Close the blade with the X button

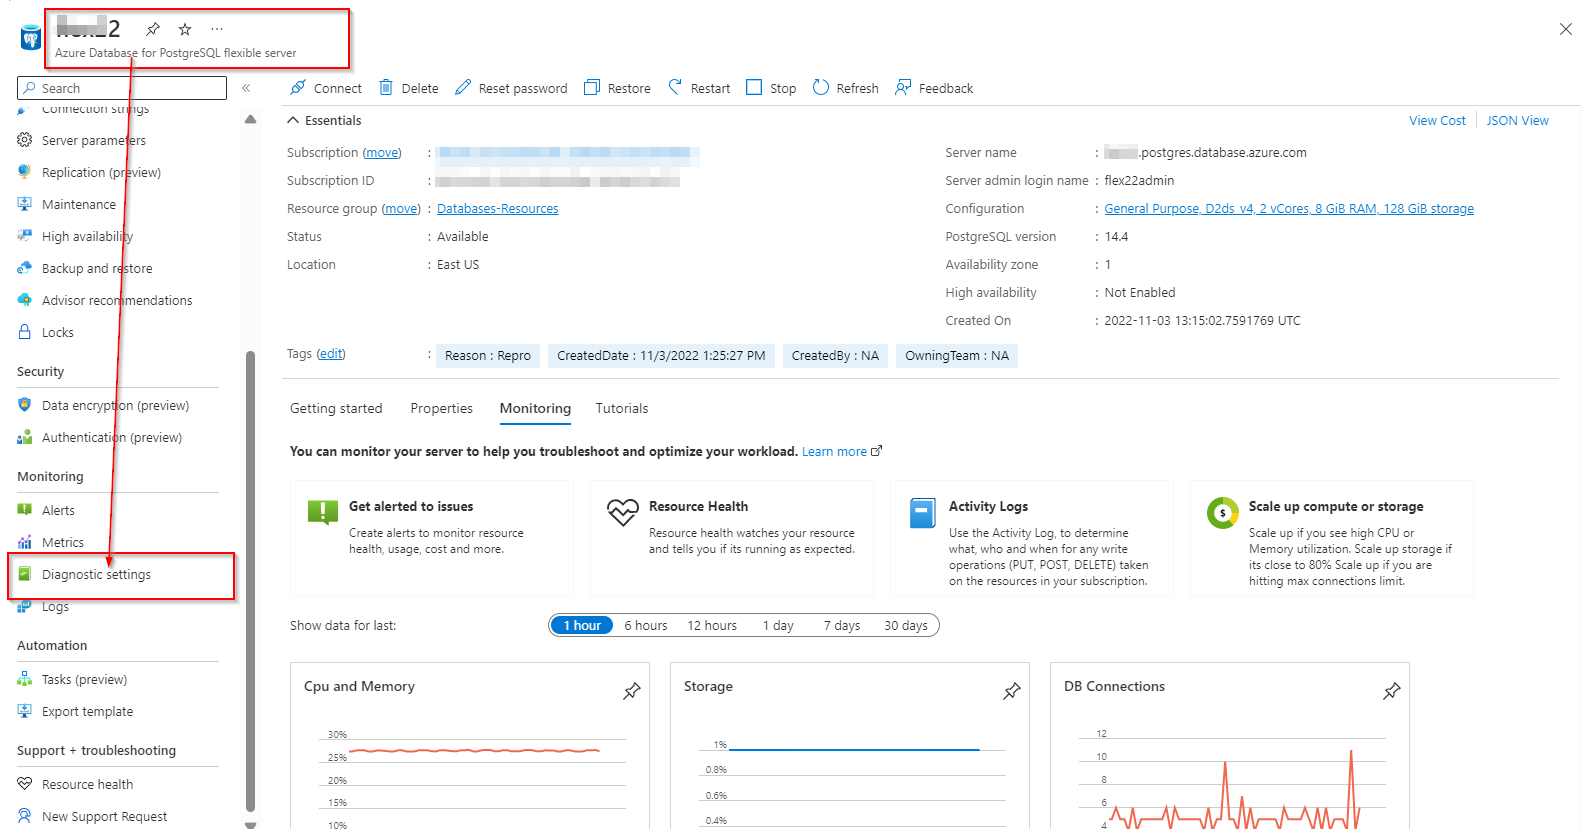click(x=1566, y=29)
